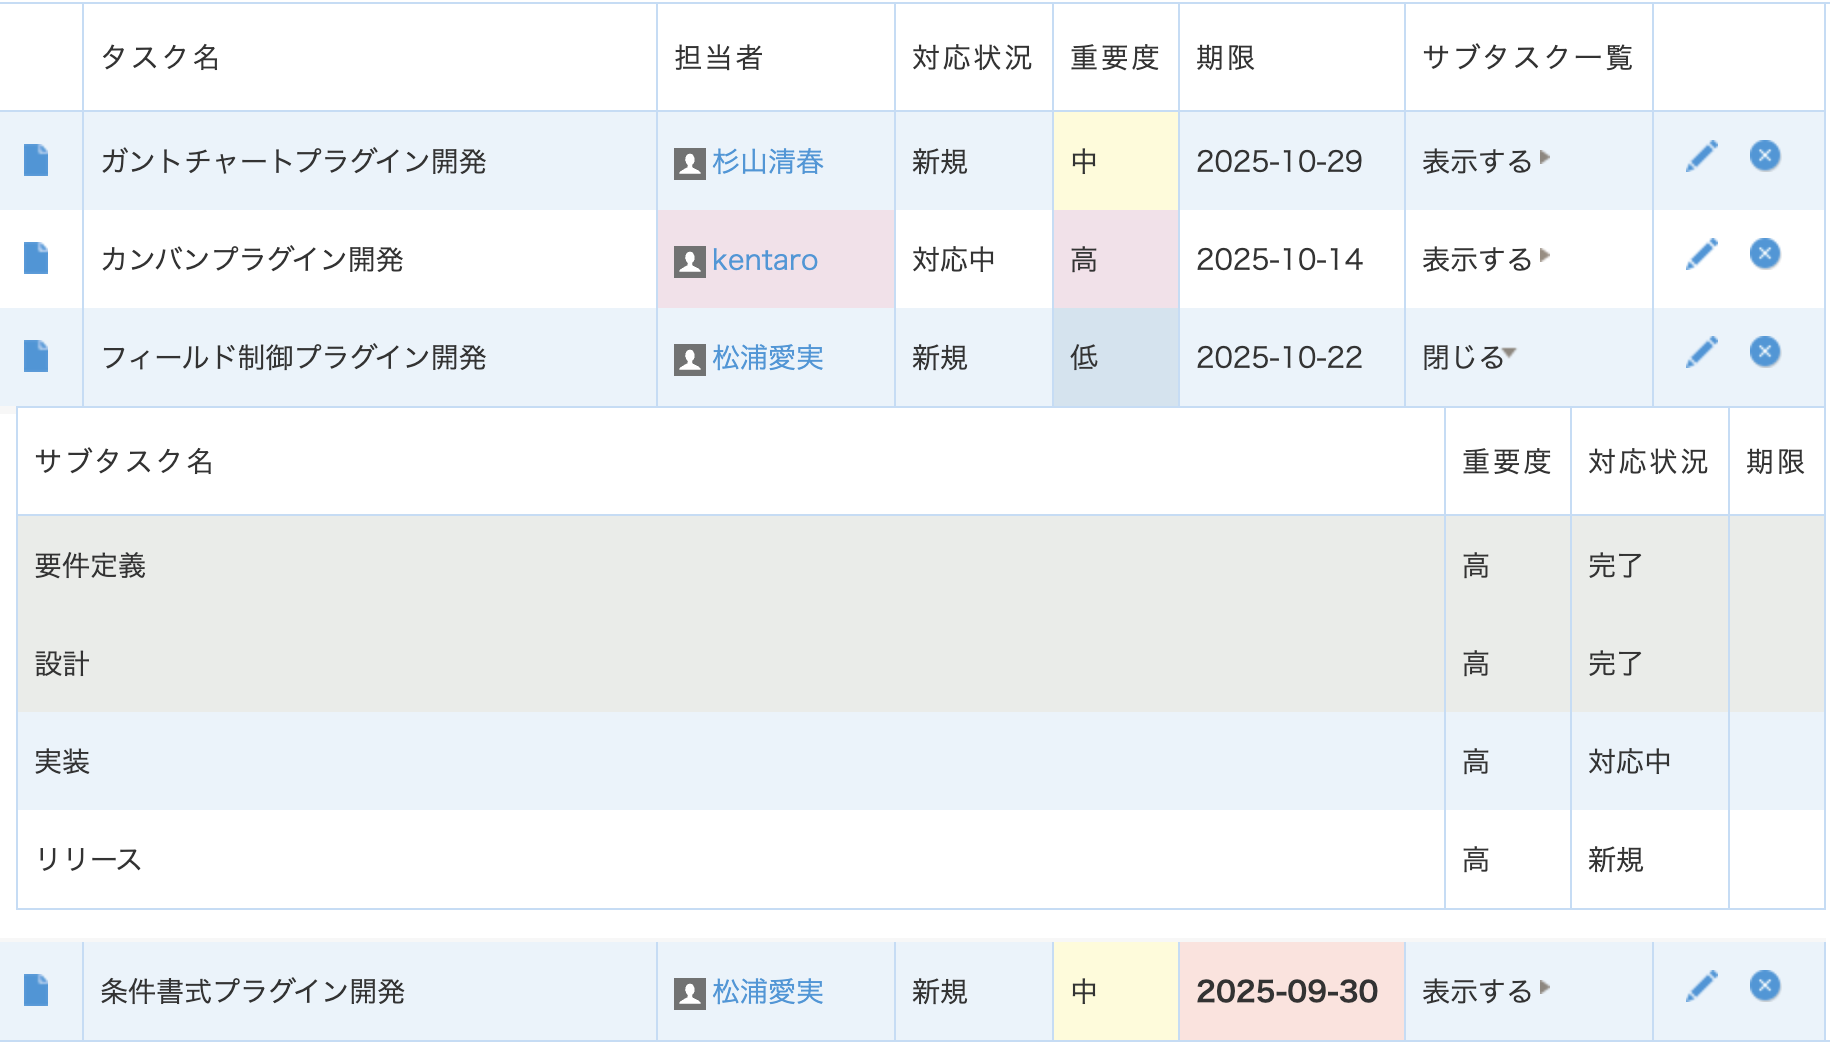Delete the ガントチャートプラグイン開発 record

1764,156
